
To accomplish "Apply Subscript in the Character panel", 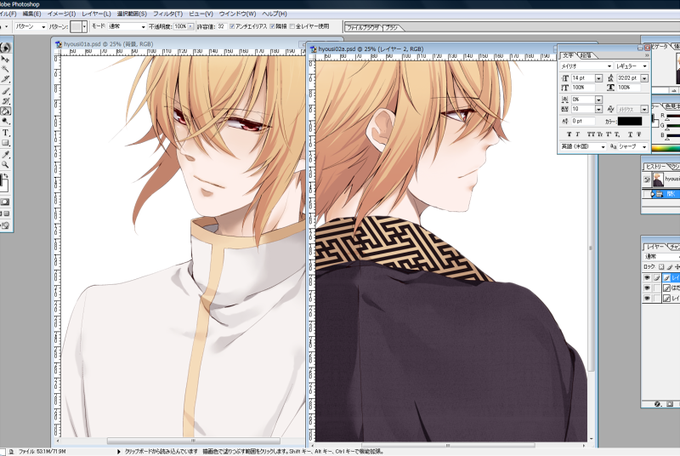I will [617, 135].
